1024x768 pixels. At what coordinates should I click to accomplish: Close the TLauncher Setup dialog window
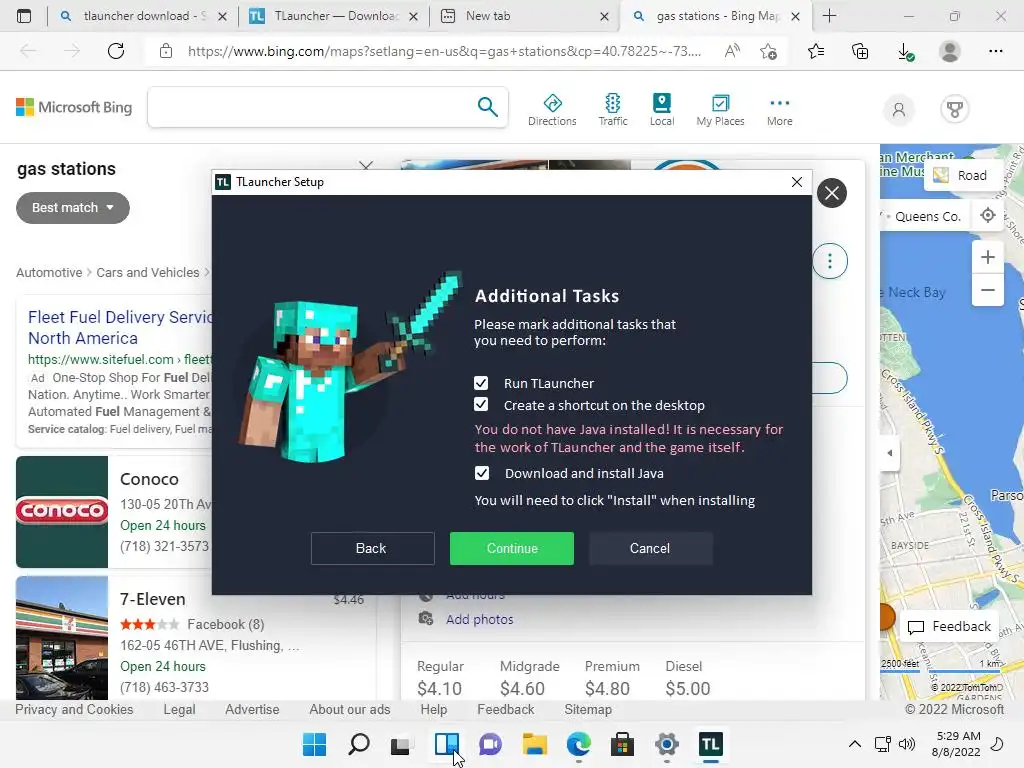(x=797, y=182)
